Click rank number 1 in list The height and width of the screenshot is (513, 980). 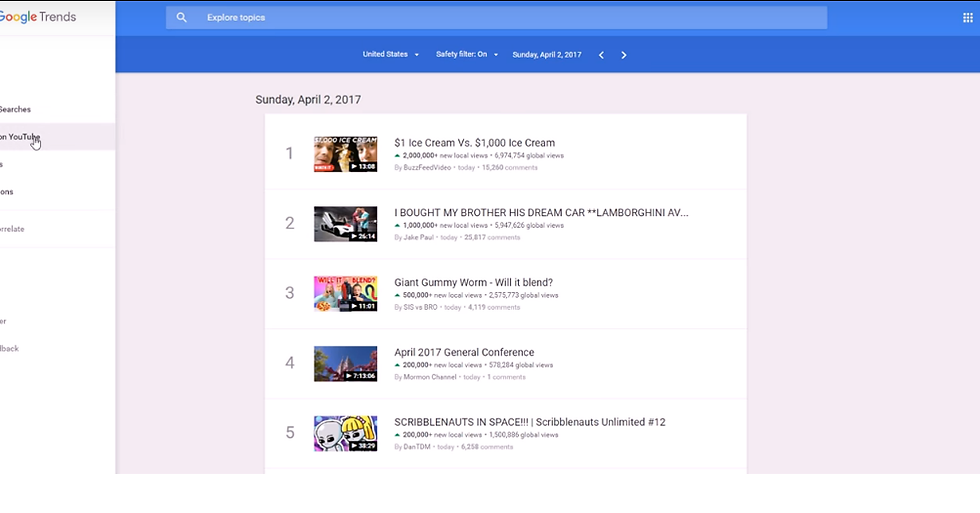point(289,154)
